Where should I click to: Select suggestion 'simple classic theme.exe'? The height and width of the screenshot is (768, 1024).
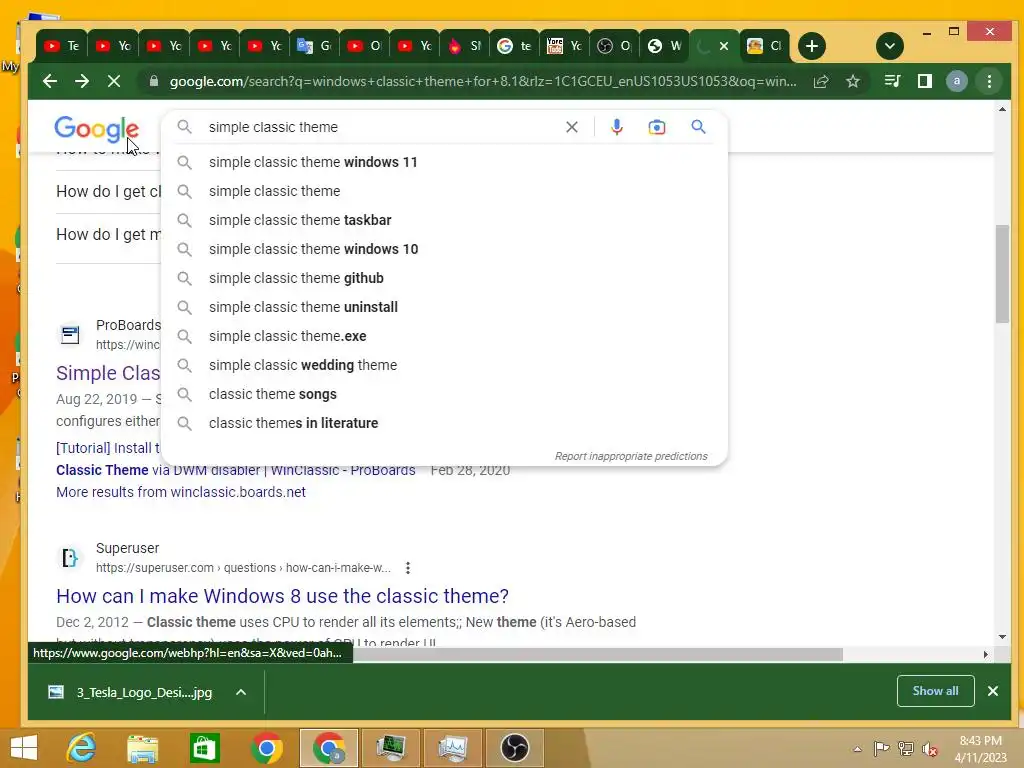pos(444,336)
